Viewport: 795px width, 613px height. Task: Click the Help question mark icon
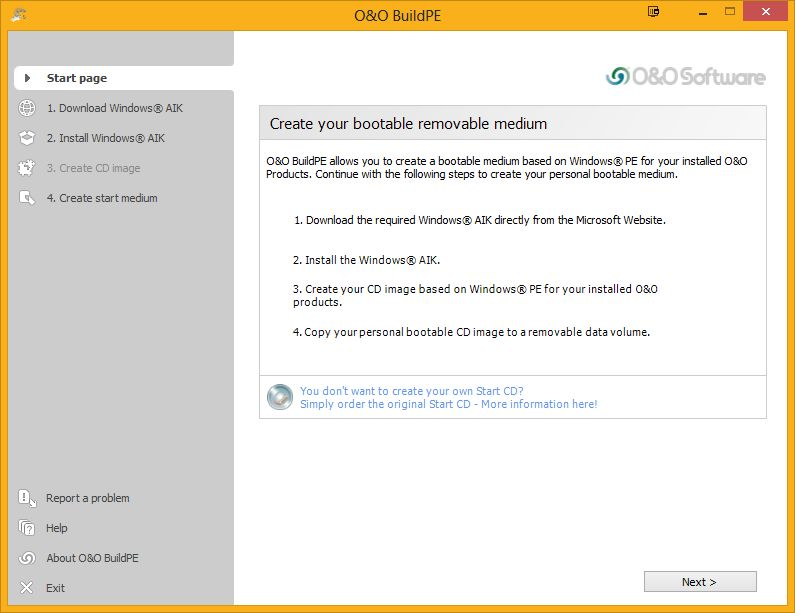(27, 528)
